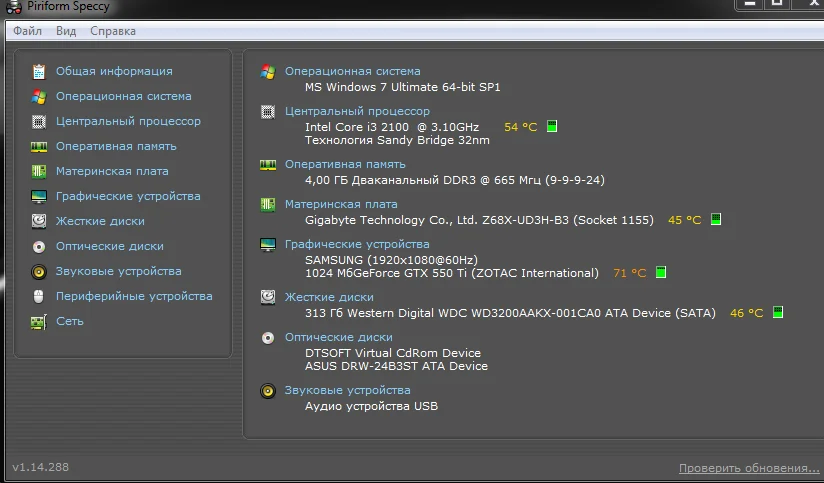Click the green temperature indicator next to 54 °C
This screenshot has width=824, height=483.
click(552, 126)
